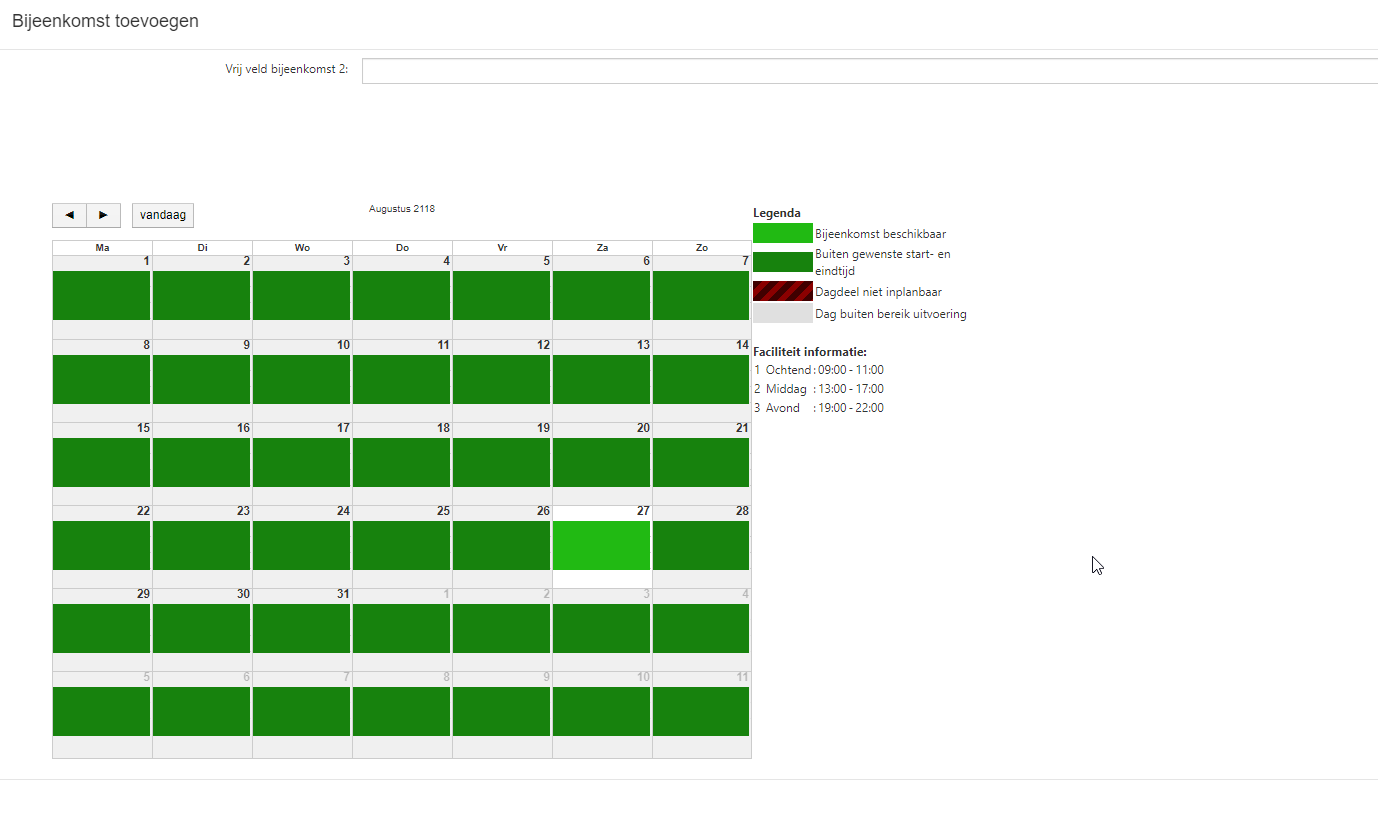Select the greyed-out day 11 block next month
Image resolution: width=1378 pixels, height=829 pixels.
click(701, 711)
